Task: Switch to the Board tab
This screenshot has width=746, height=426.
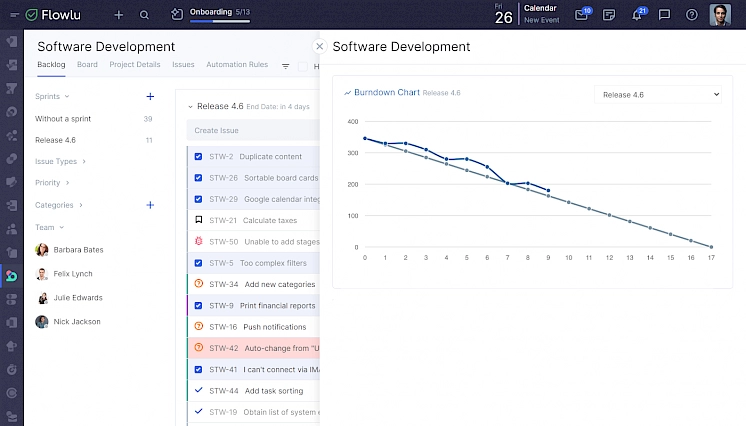Action: click(x=87, y=65)
